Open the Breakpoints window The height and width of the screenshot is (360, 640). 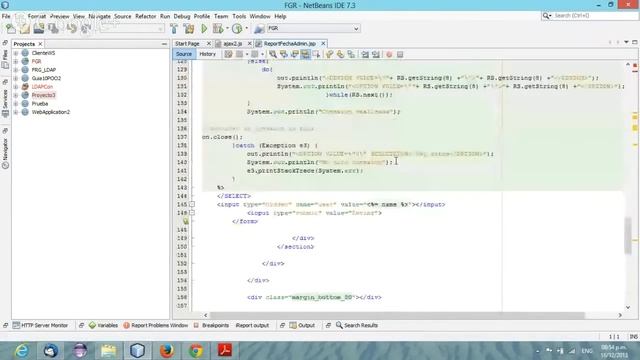[x=211, y=325]
